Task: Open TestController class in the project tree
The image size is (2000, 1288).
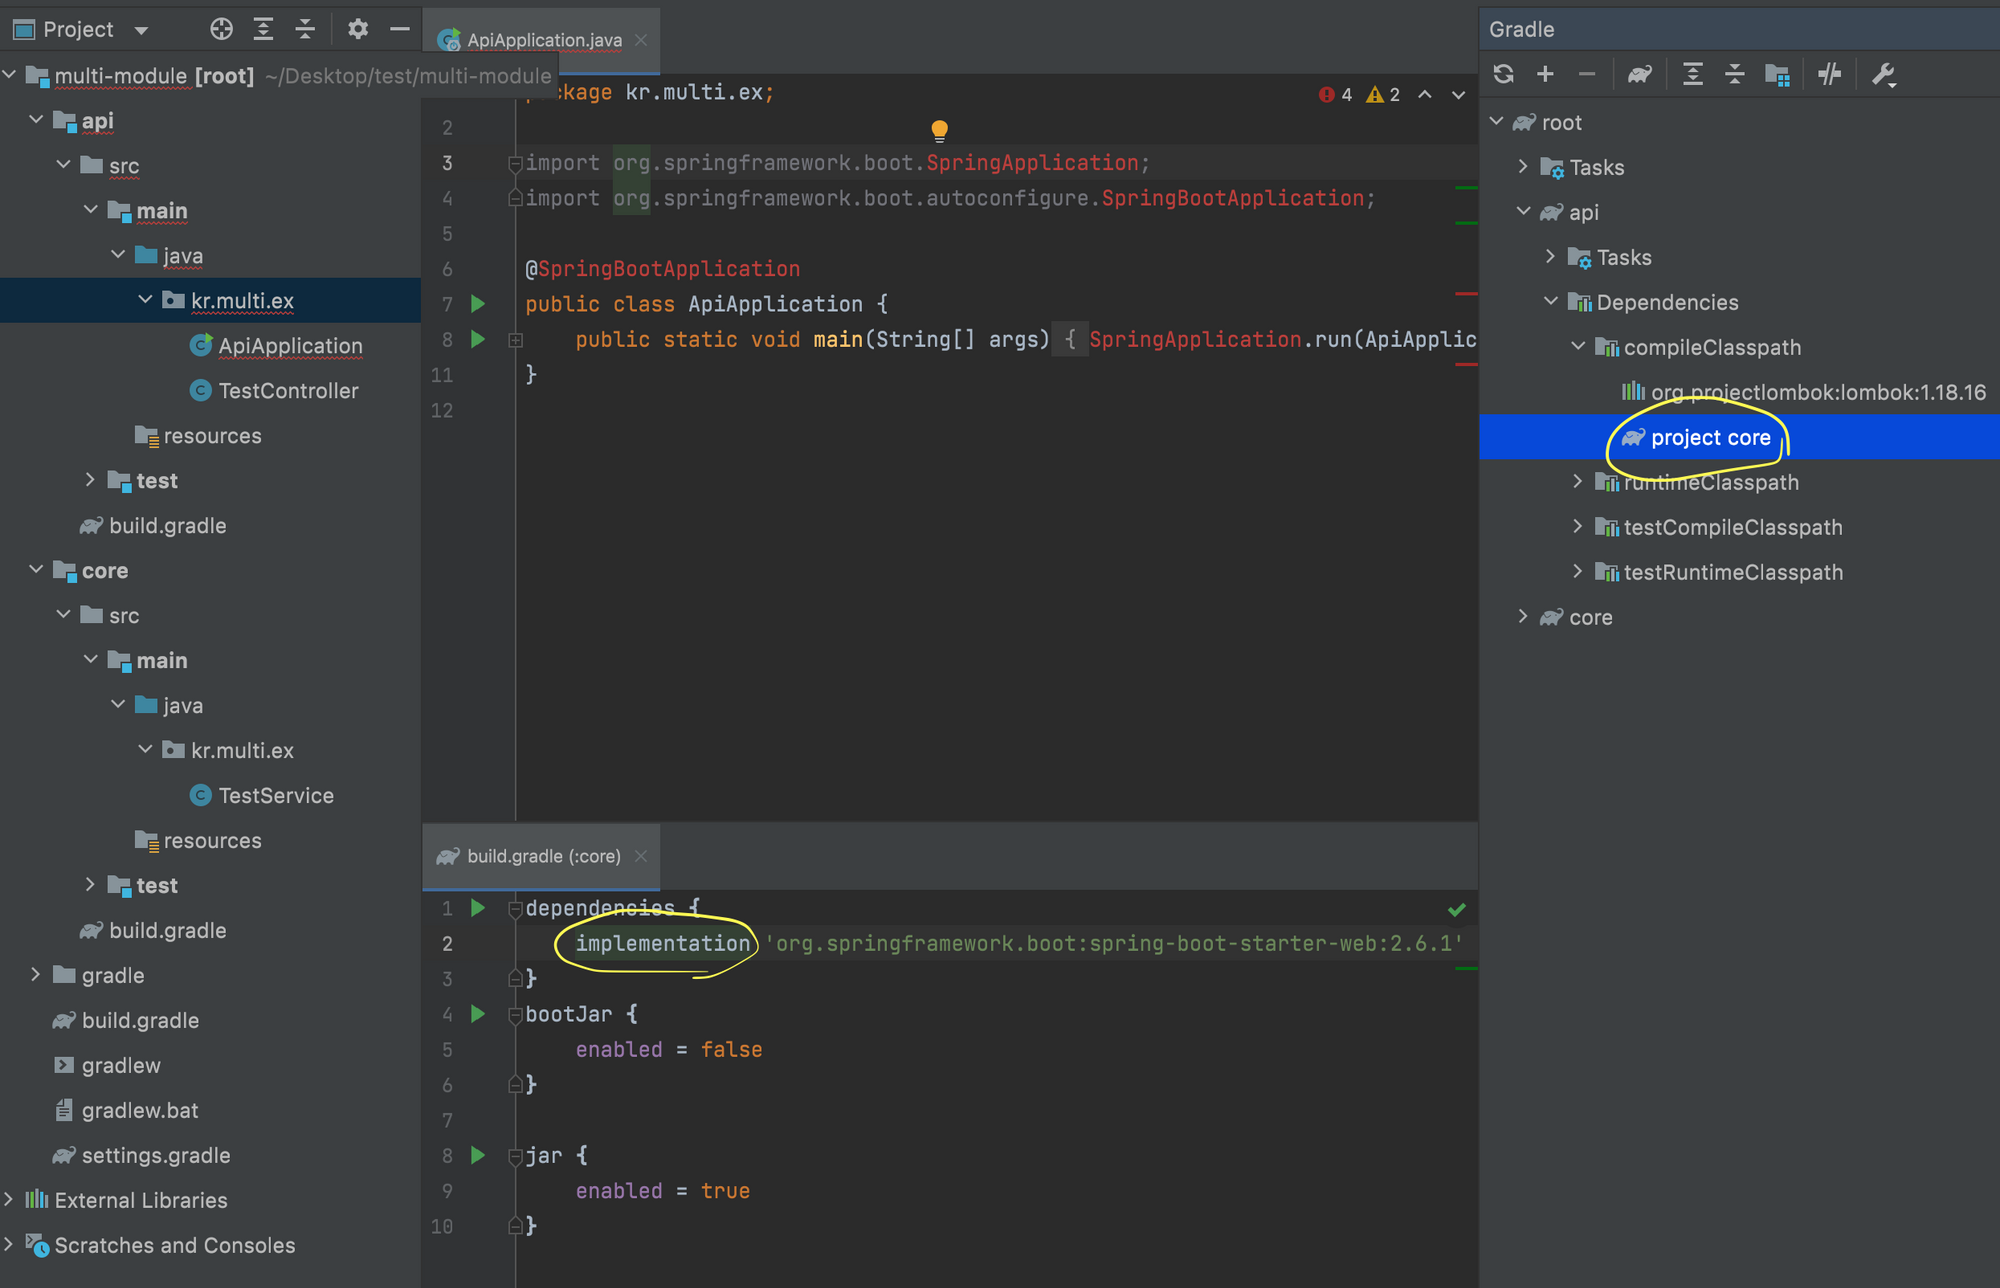Action: point(288,391)
